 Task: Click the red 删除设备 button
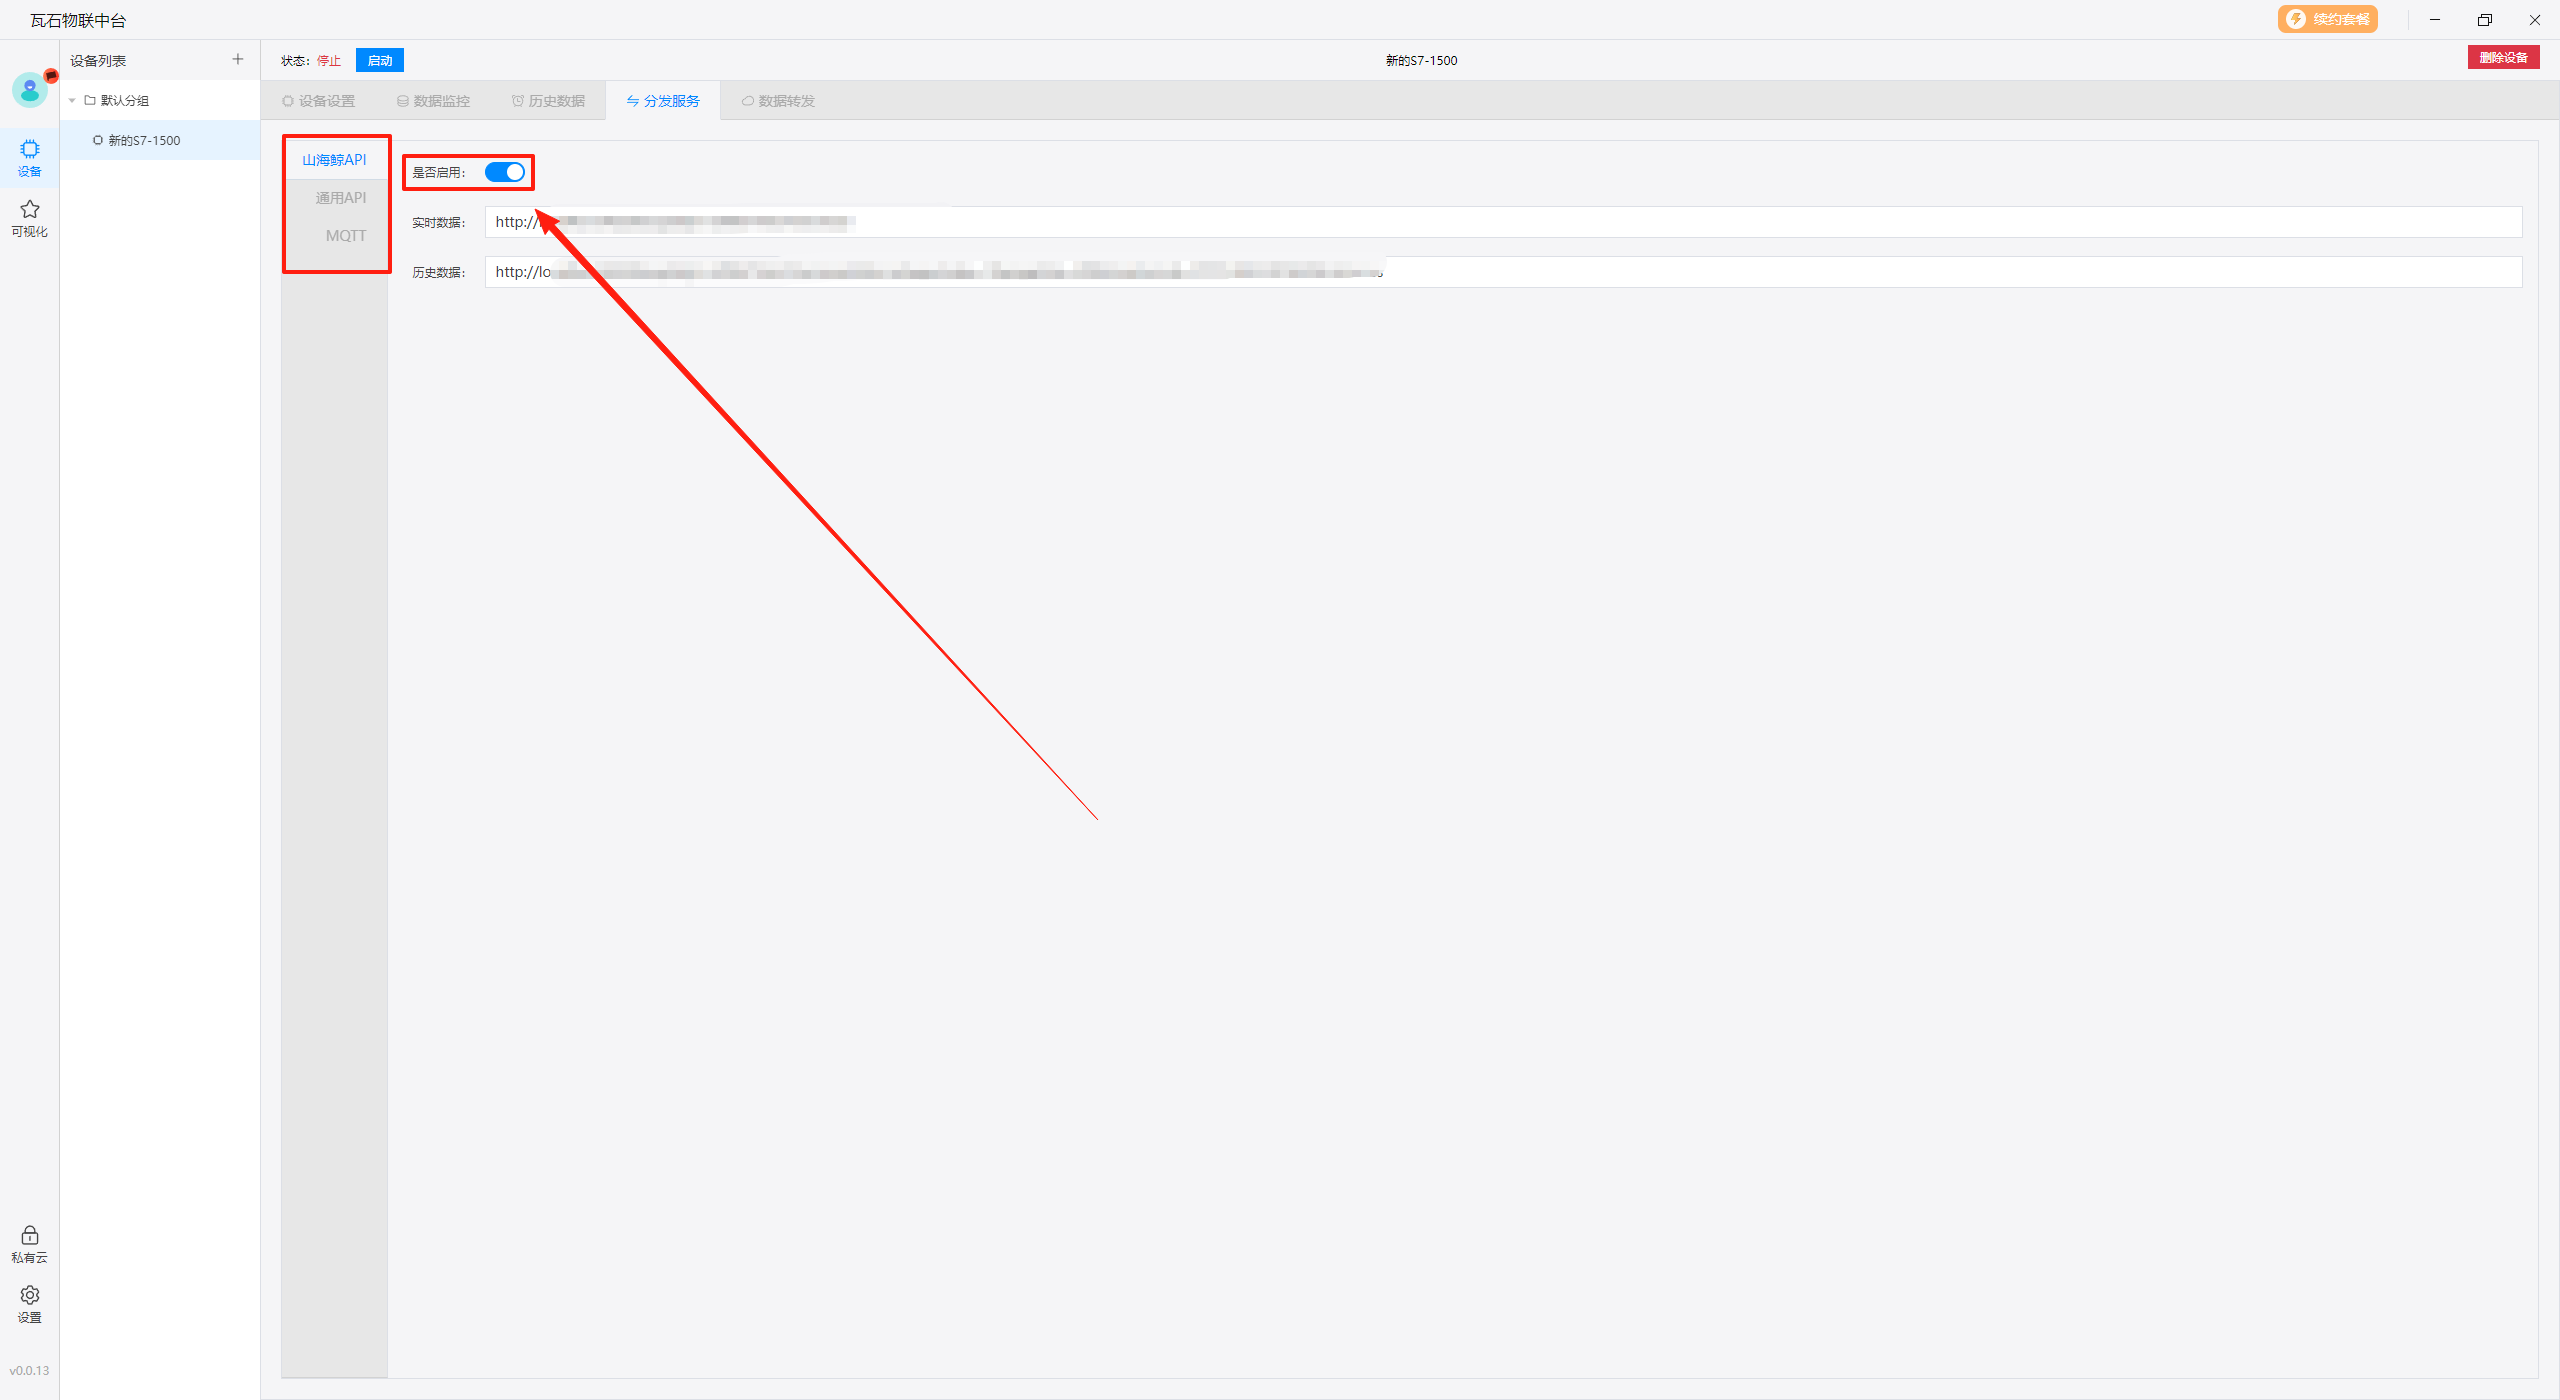pyautogui.click(x=2502, y=58)
